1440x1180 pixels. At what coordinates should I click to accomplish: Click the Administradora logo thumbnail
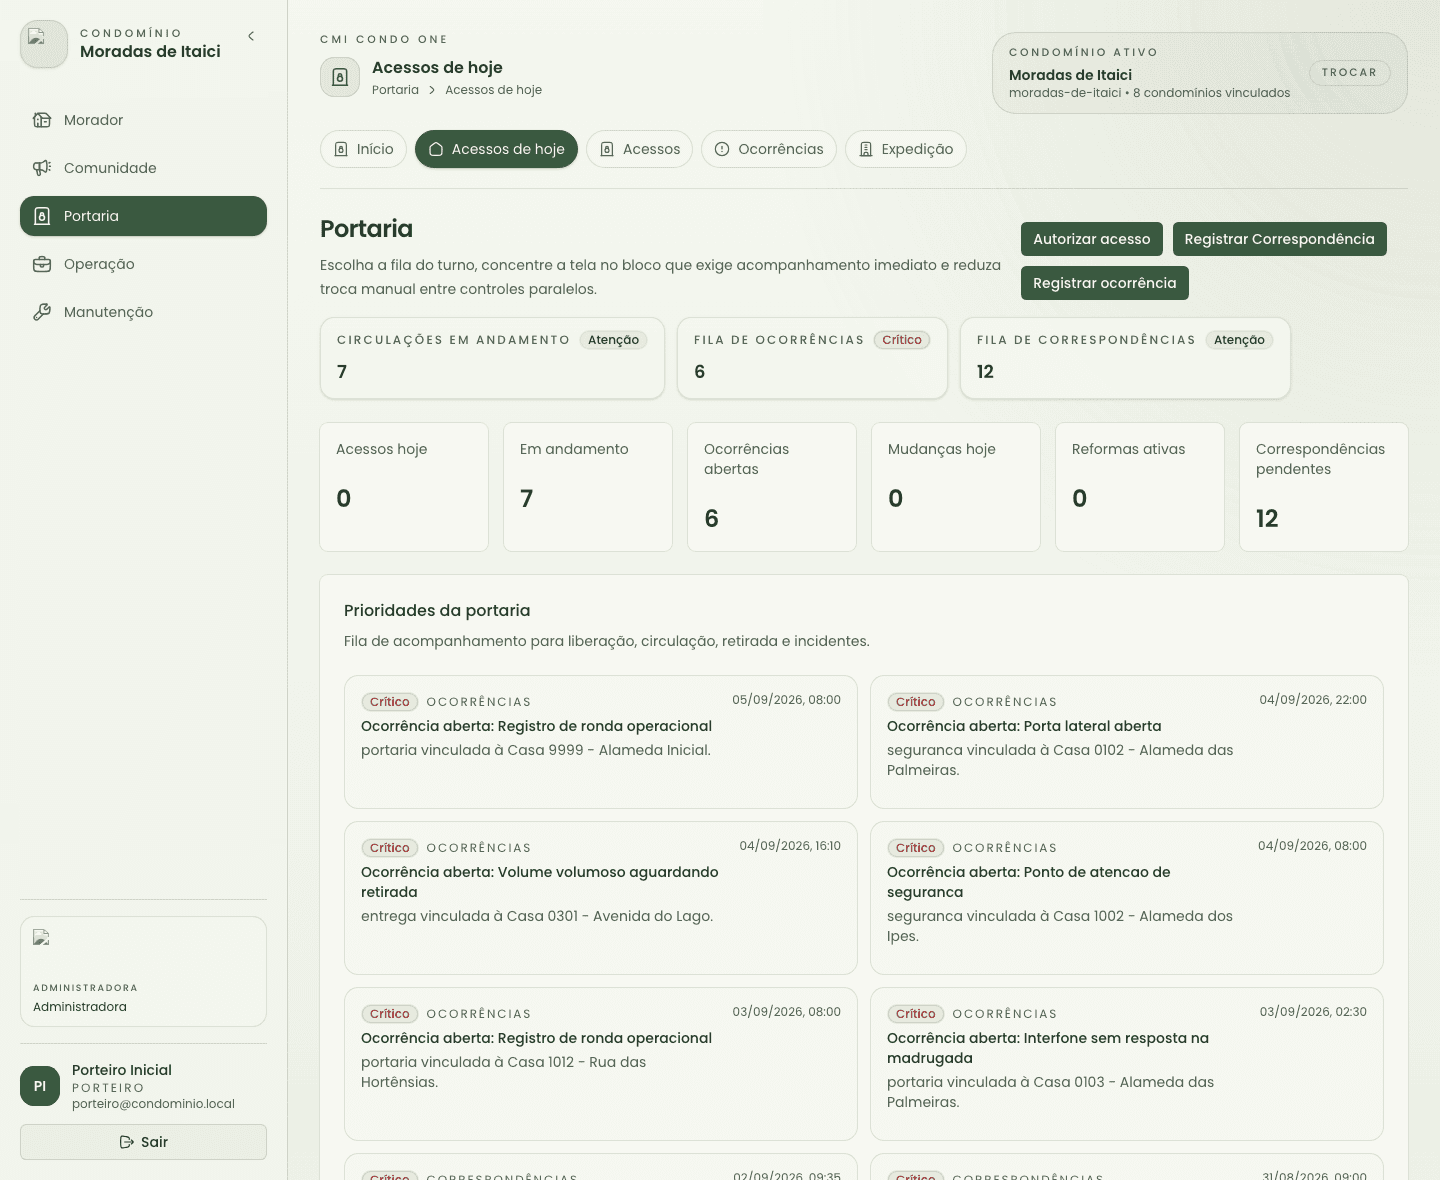pos(42,938)
